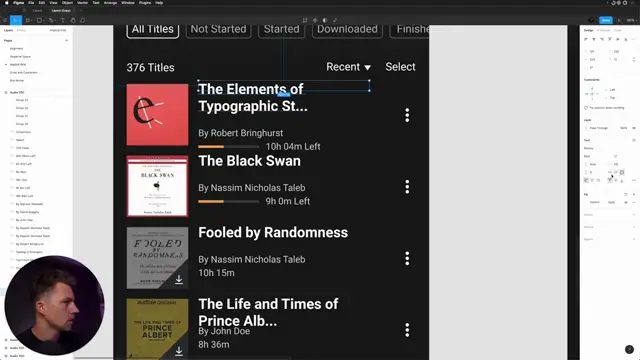Click Align horizontal centers icon in Design panel
This screenshot has height=360, width=640.
(594, 39)
